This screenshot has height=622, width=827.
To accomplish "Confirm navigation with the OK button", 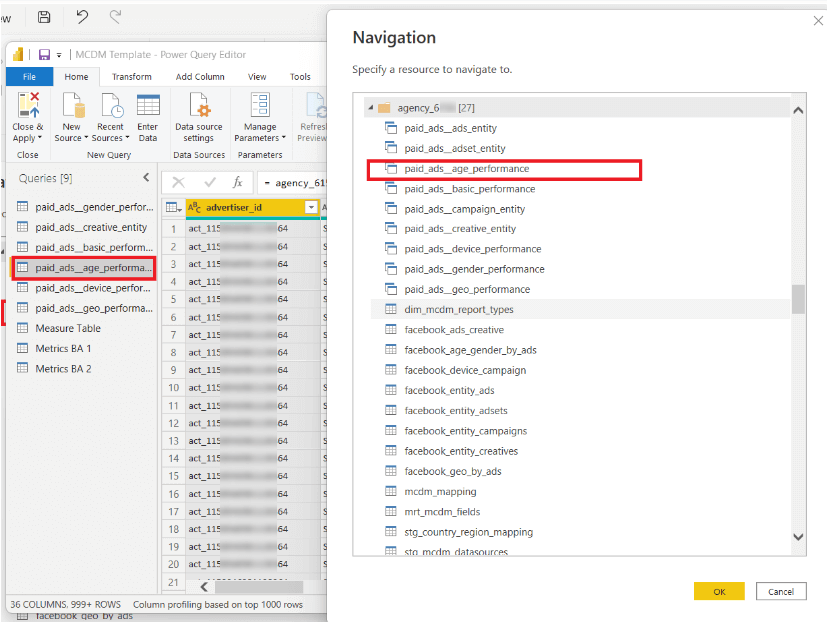I will click(x=719, y=591).
